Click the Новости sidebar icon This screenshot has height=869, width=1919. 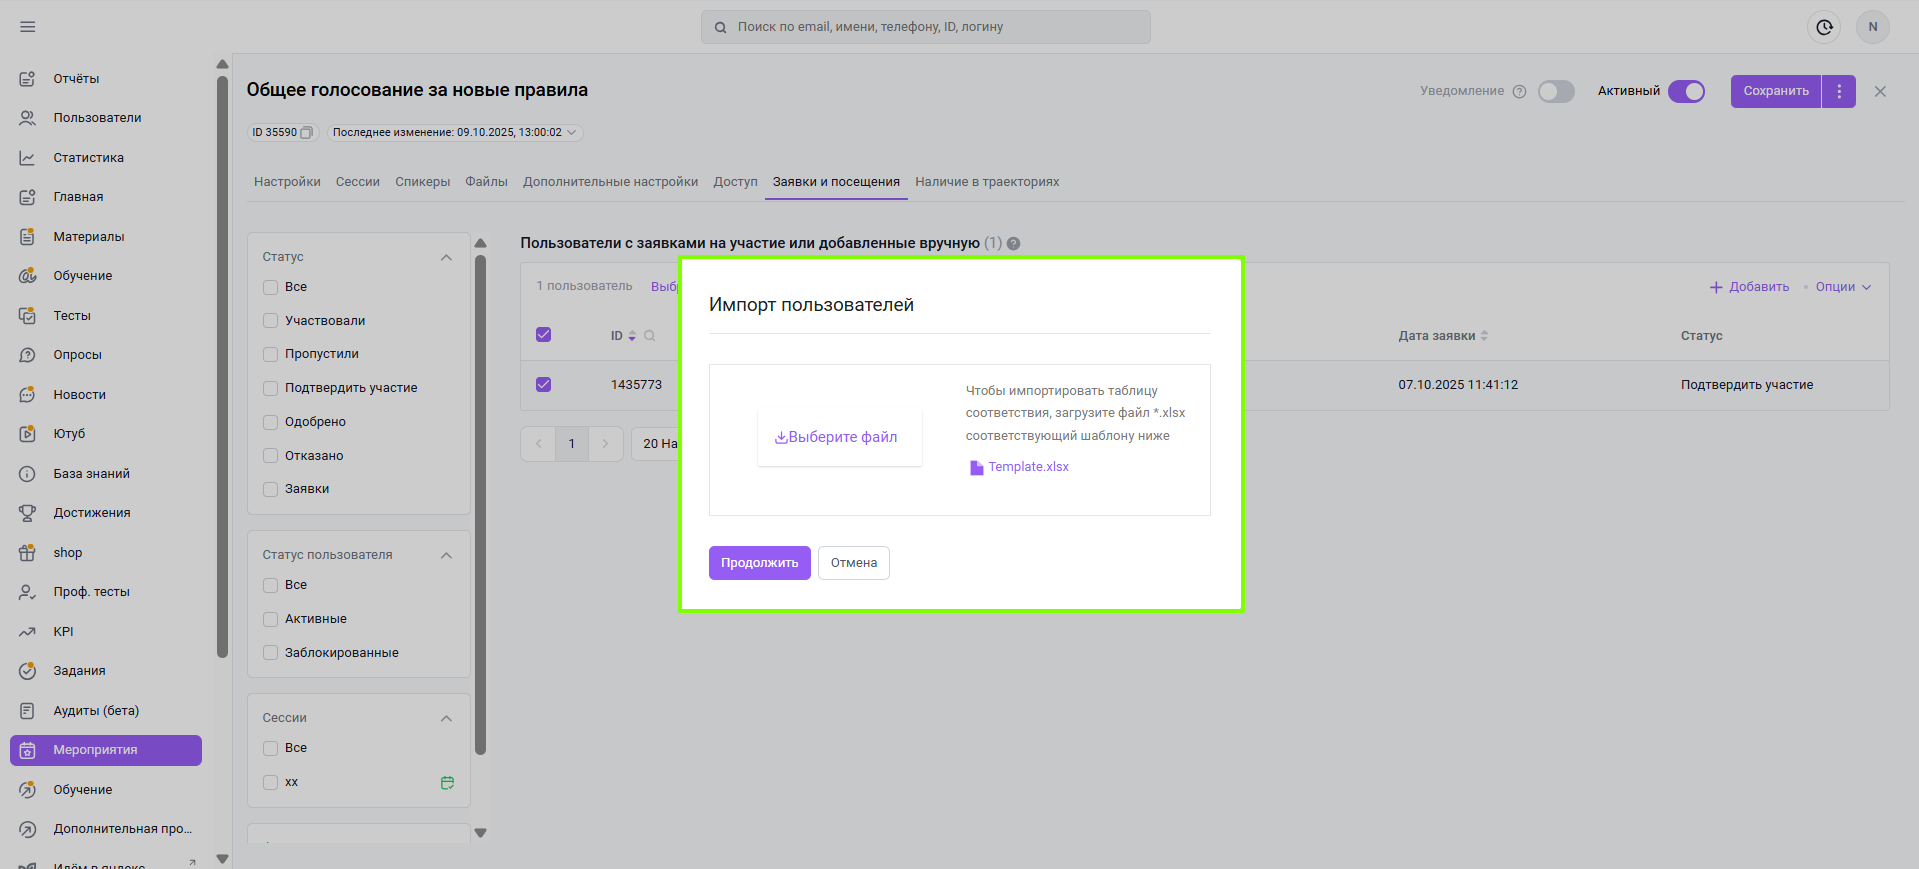pos(28,395)
